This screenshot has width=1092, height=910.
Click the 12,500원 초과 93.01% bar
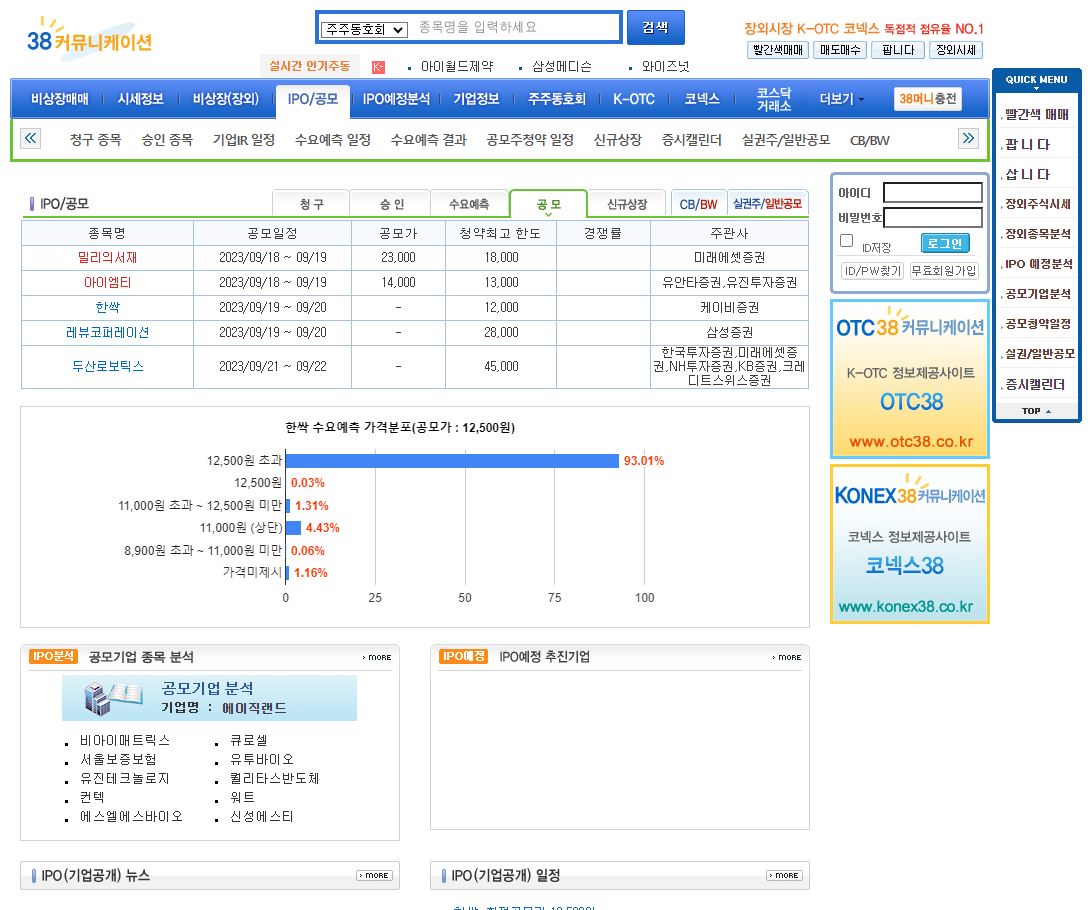point(452,461)
